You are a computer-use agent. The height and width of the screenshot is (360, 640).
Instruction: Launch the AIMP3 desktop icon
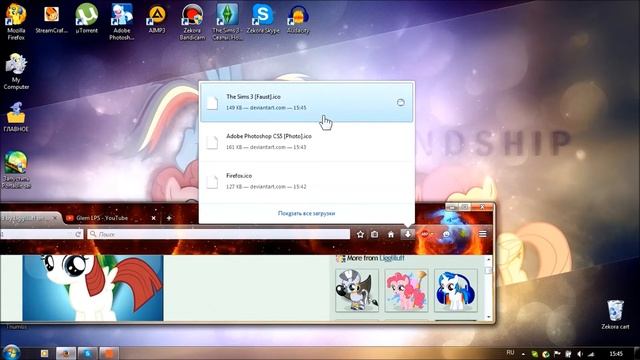tap(157, 19)
